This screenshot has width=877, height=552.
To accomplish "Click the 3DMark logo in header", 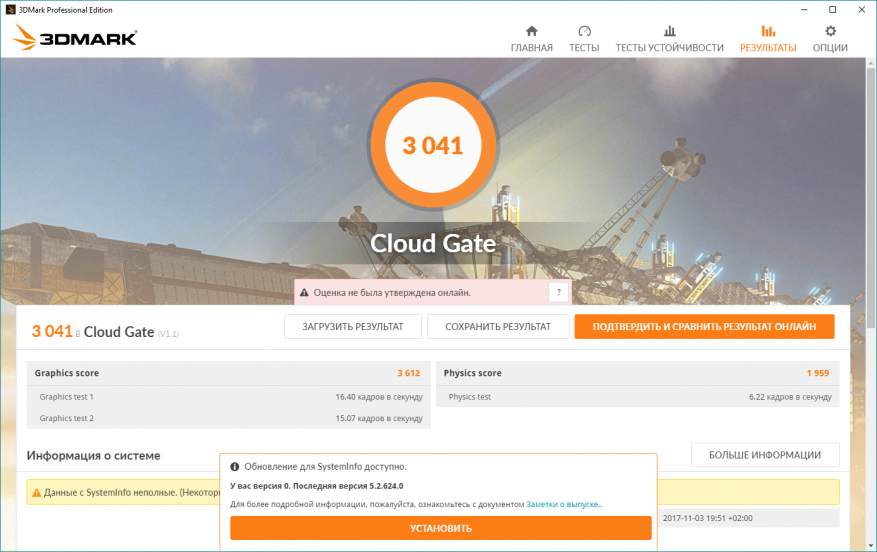I will click(x=74, y=37).
